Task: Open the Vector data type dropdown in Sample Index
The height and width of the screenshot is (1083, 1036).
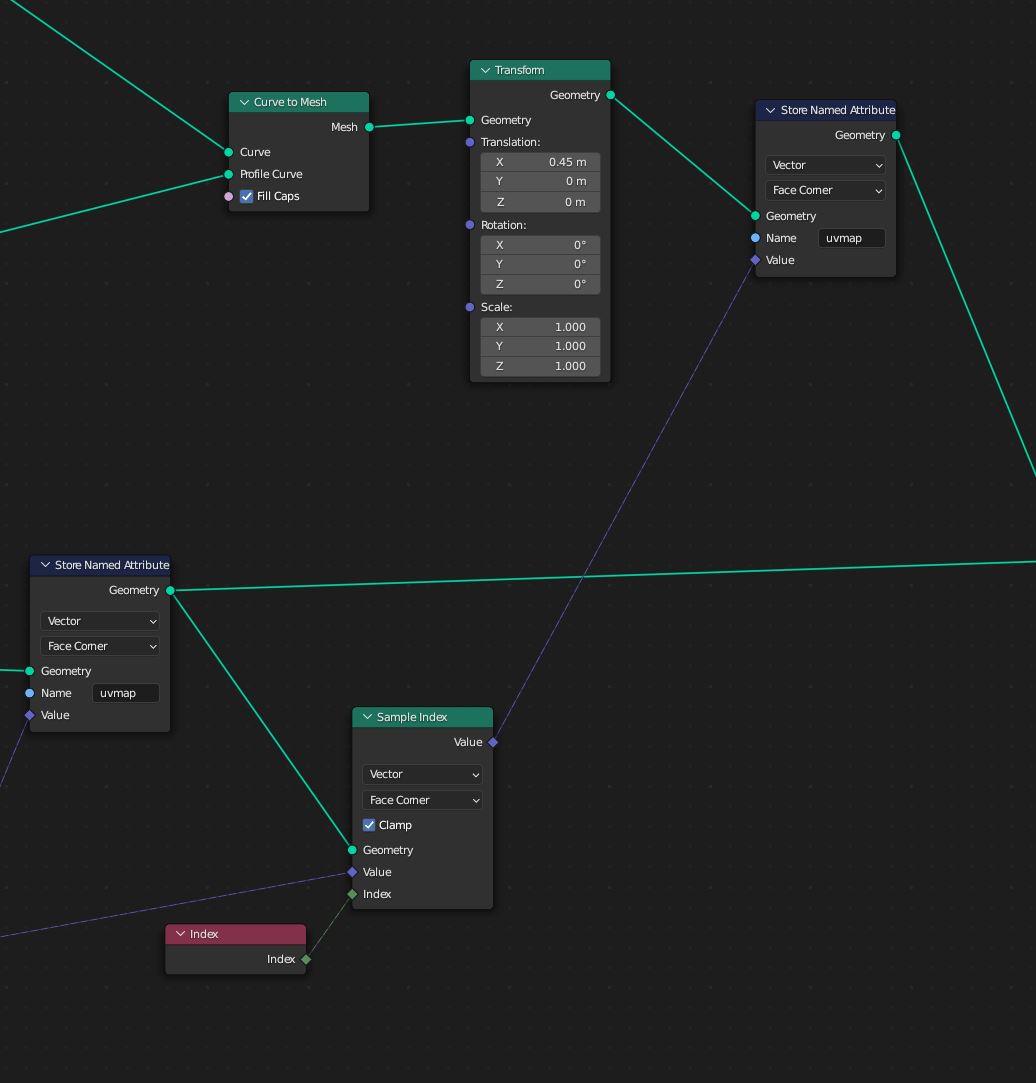Action: point(422,774)
